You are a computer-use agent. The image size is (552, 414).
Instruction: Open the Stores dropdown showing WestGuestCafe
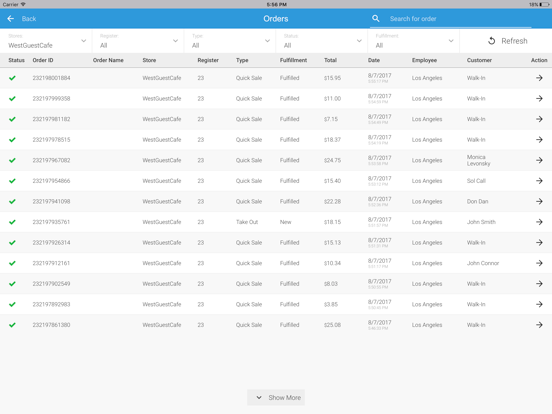pos(46,41)
